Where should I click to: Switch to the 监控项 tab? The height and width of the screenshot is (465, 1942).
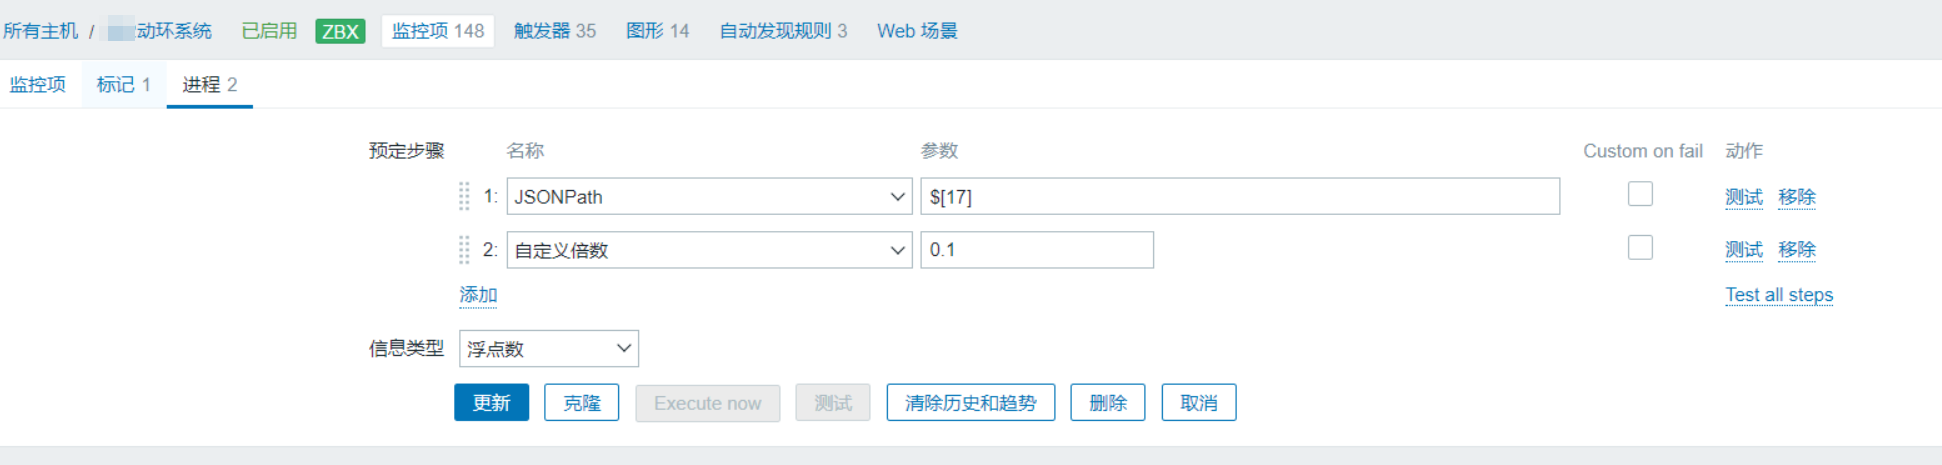pos(38,84)
